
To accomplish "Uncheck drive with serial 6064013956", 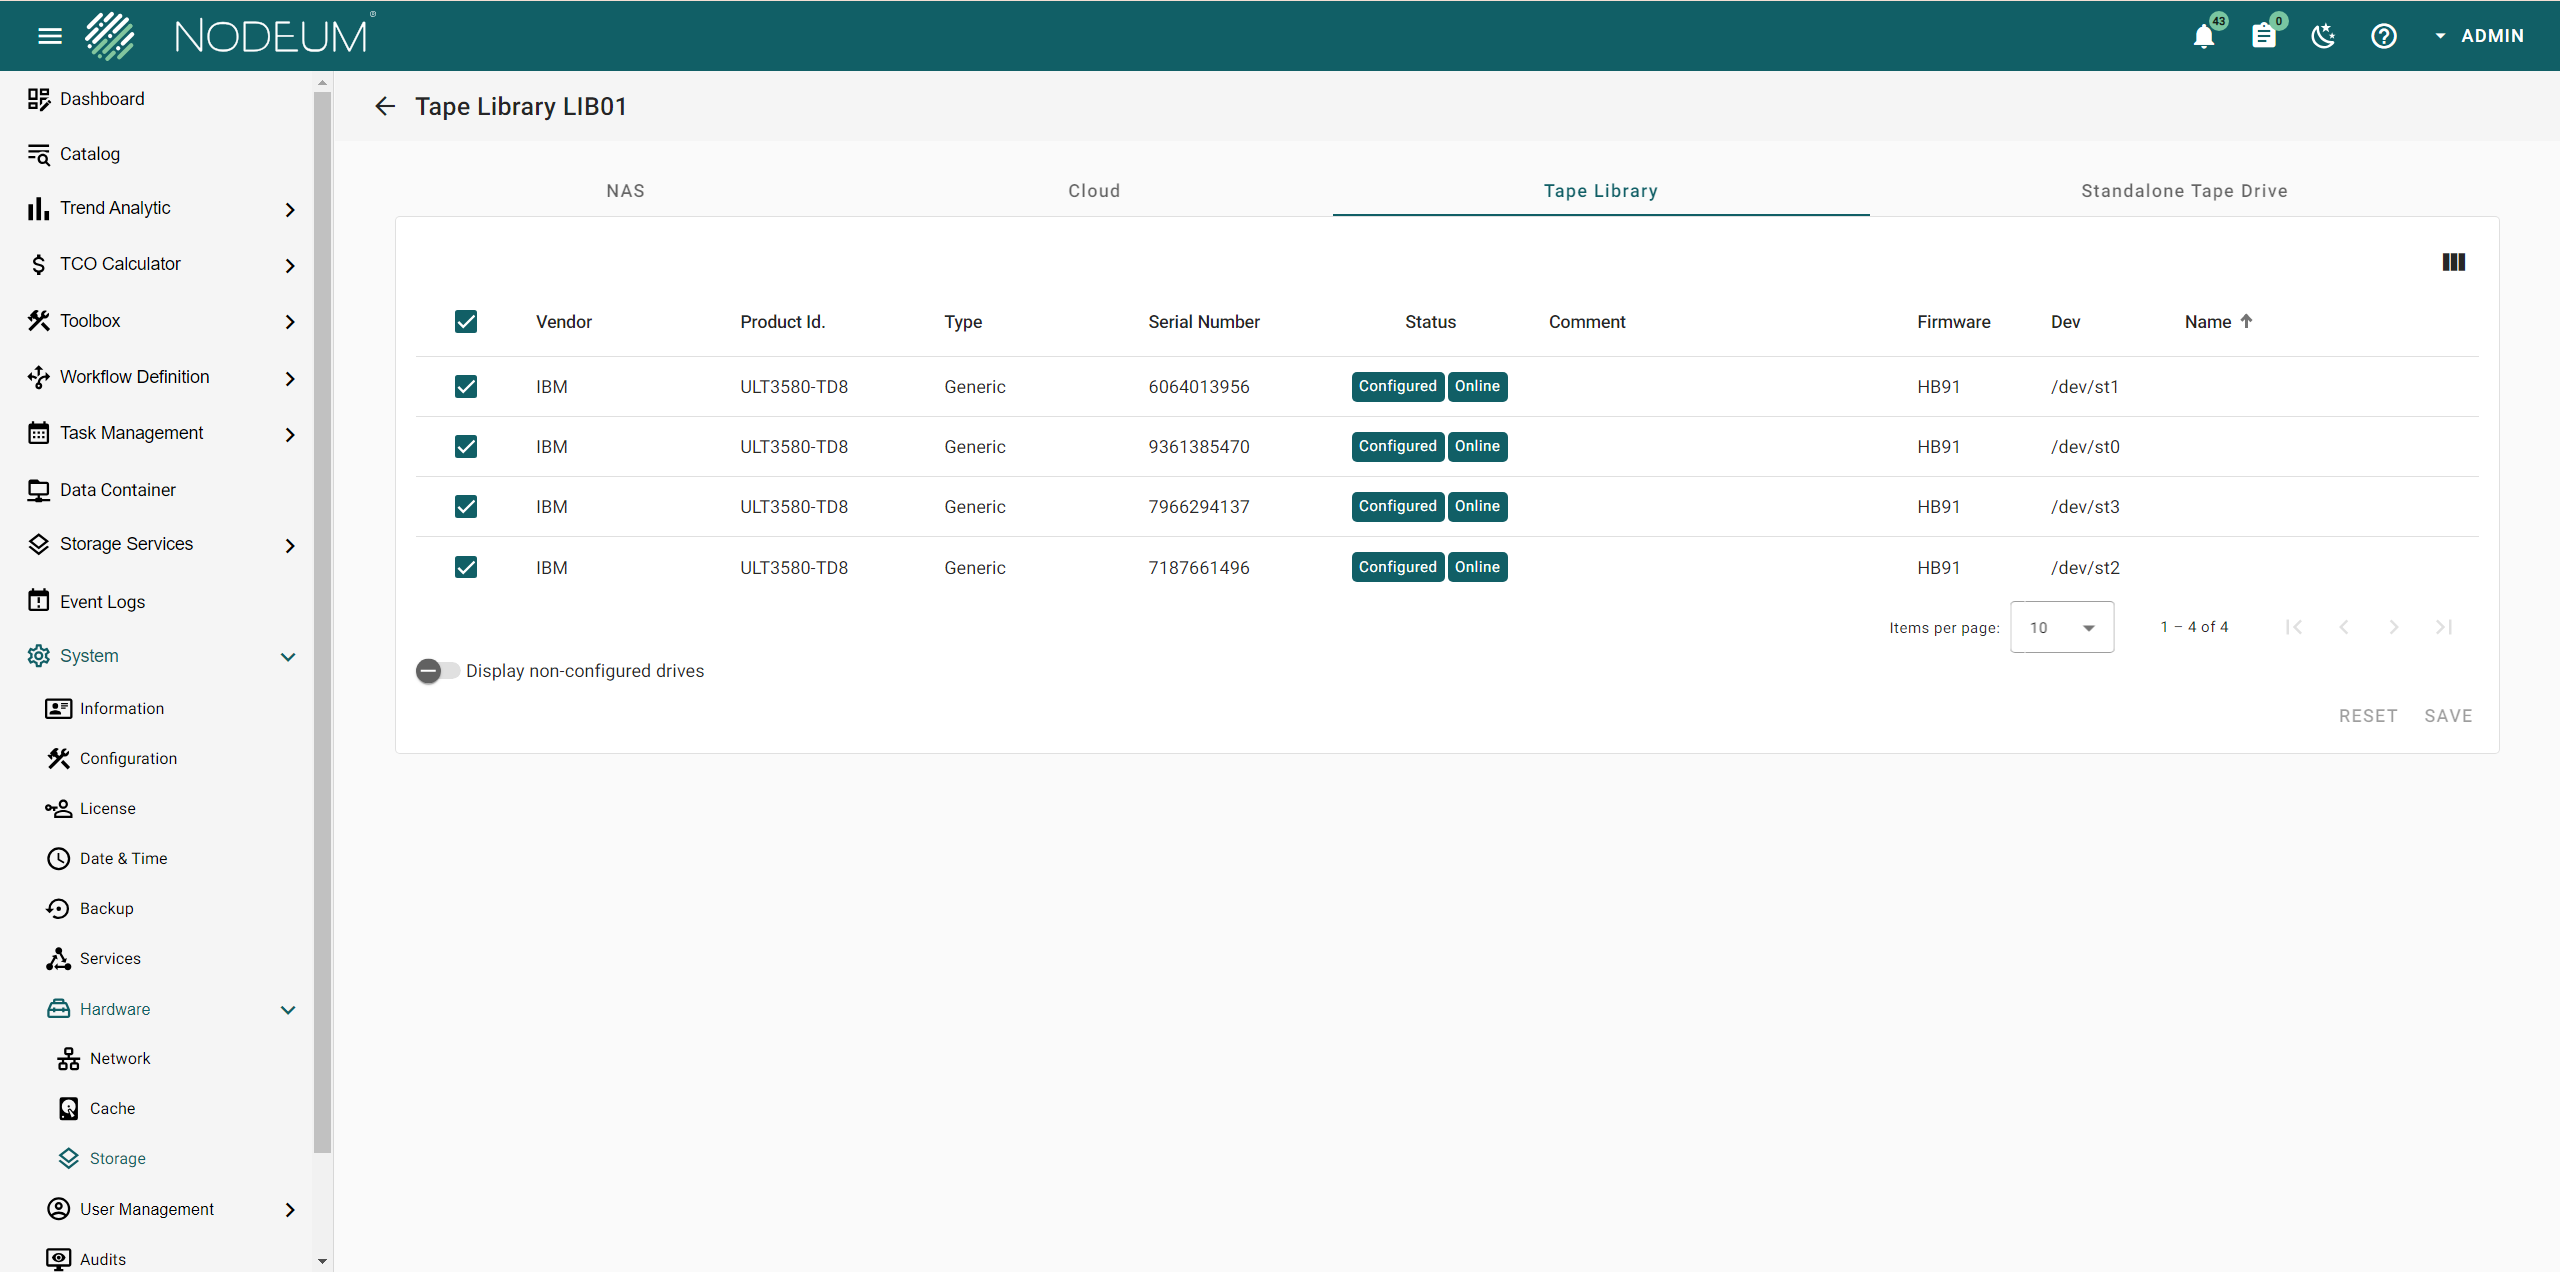I will pyautogui.click(x=466, y=387).
